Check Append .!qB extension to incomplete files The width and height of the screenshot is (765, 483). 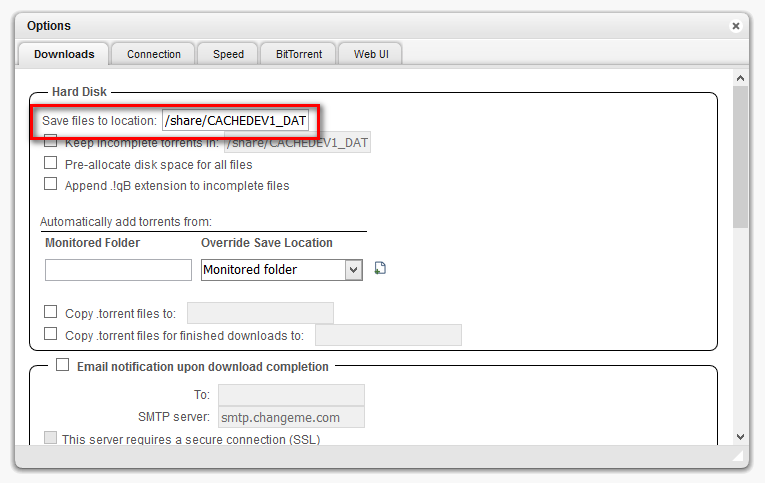51,184
